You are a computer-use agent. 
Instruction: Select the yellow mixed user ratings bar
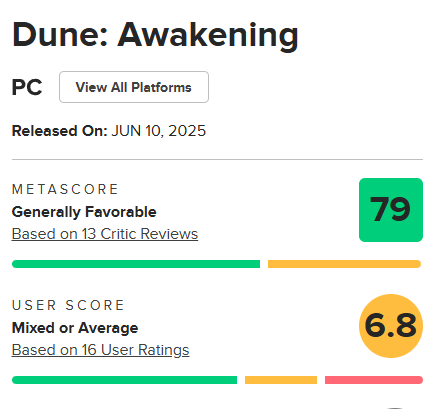point(281,380)
